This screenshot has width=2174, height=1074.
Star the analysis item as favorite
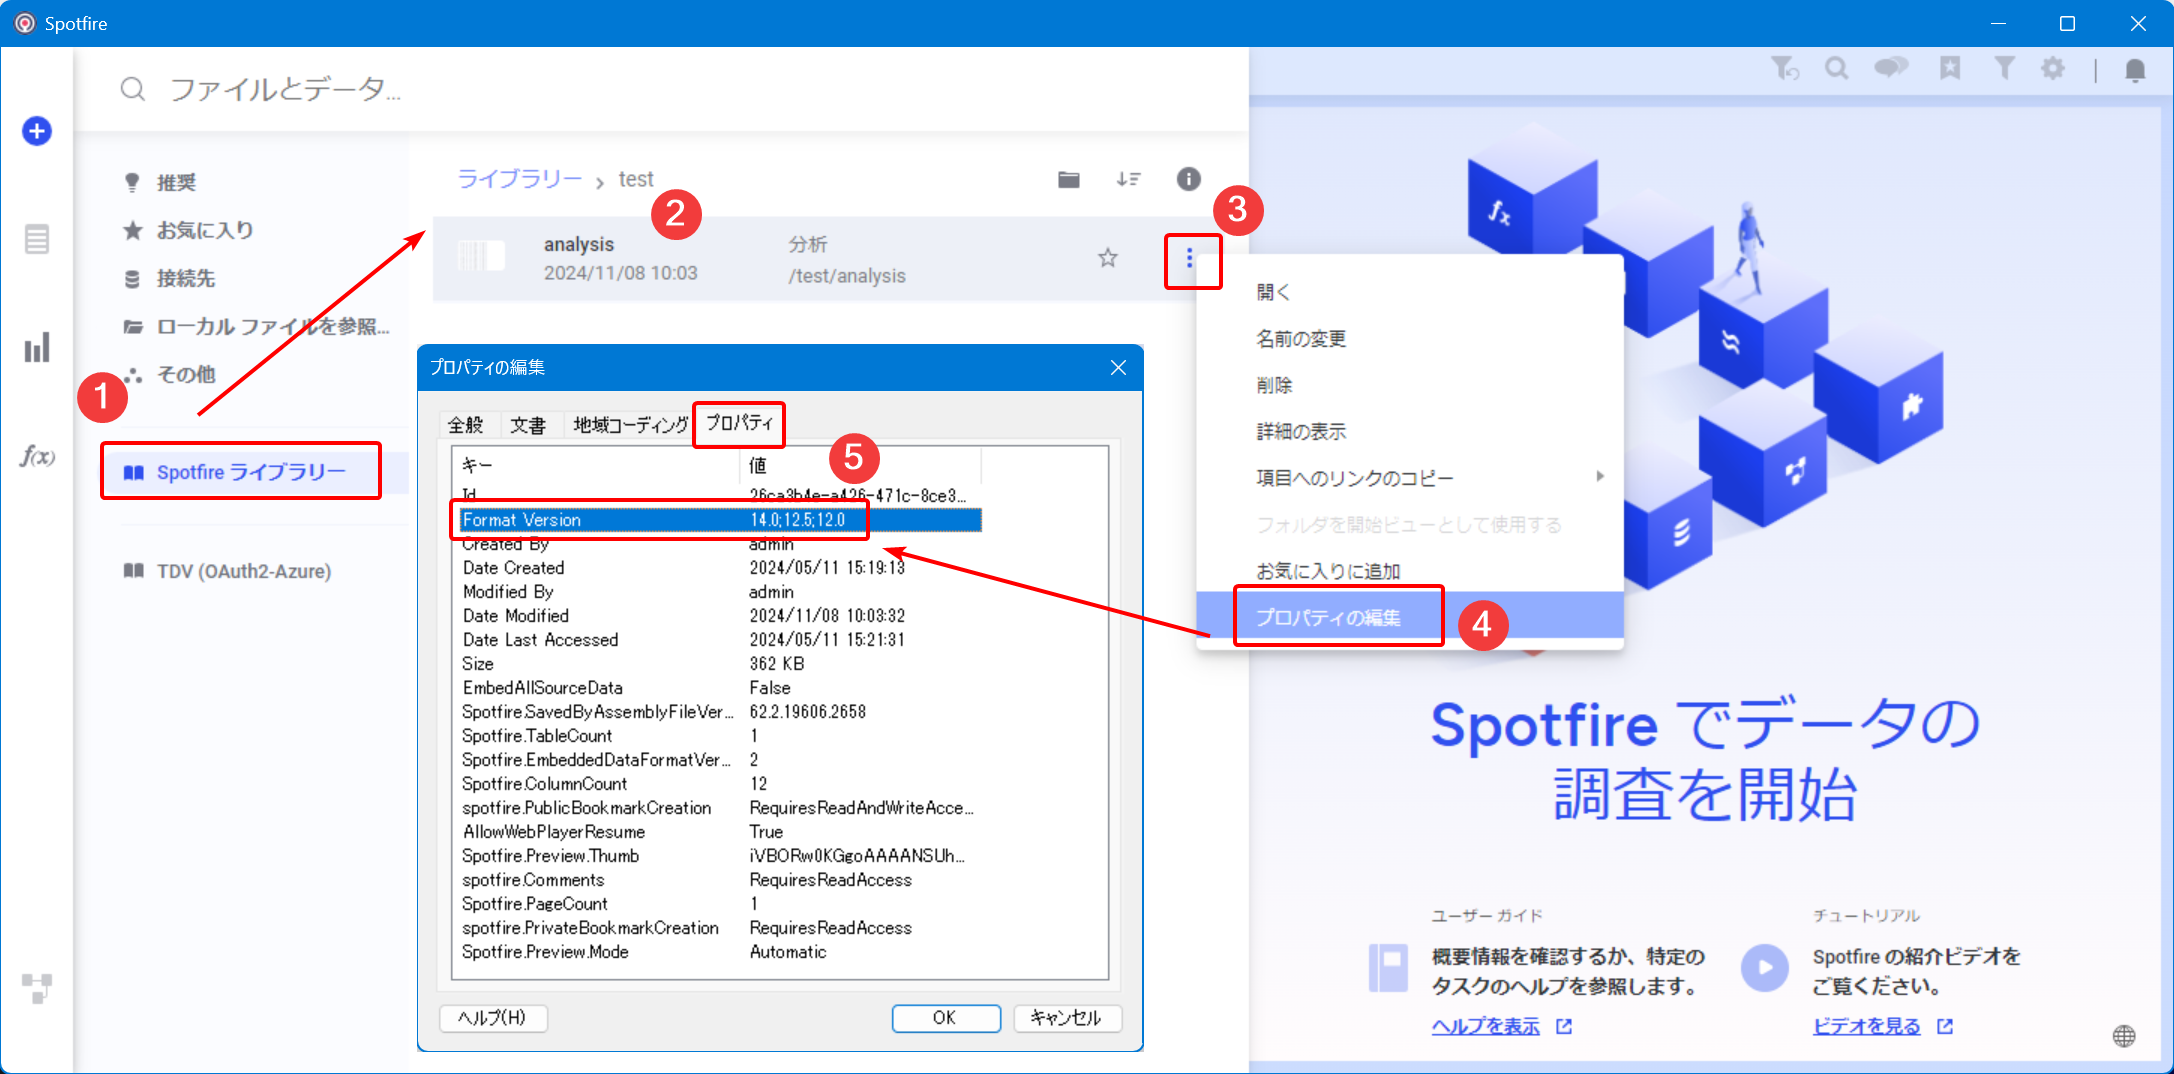point(1107,258)
